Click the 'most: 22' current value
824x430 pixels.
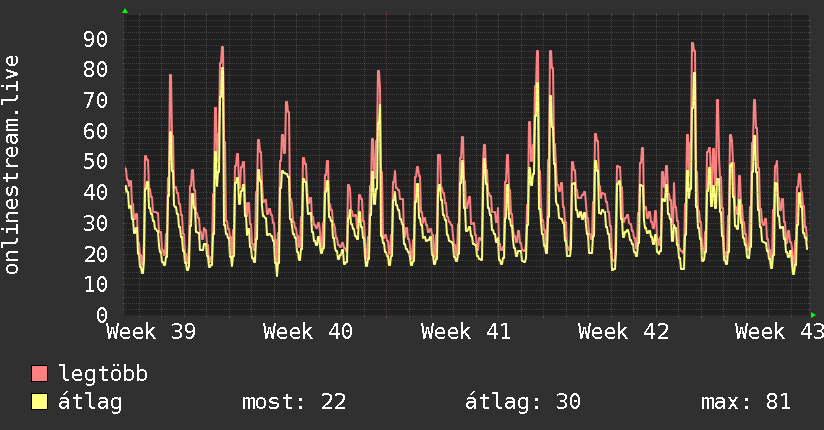point(294,402)
